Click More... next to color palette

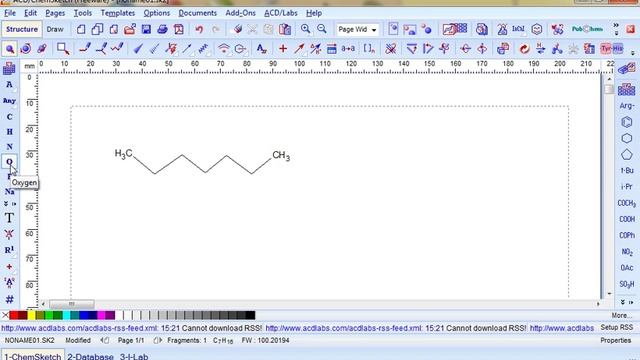click(621, 316)
